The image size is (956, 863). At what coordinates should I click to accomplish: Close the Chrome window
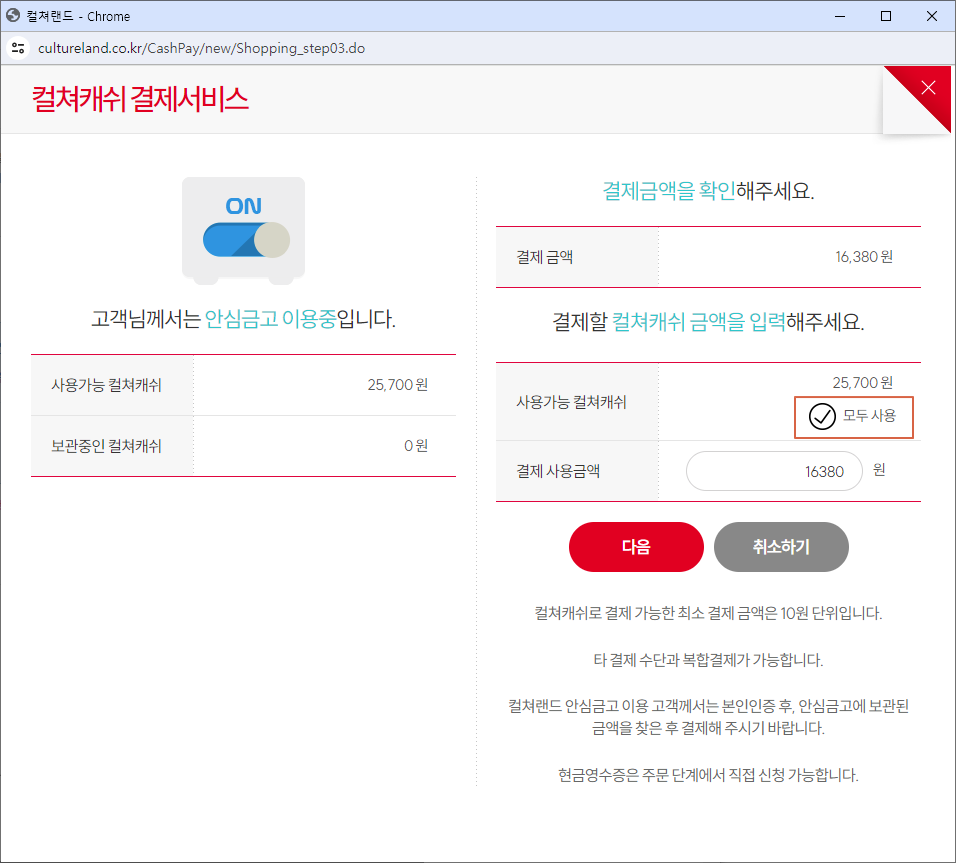point(932,16)
